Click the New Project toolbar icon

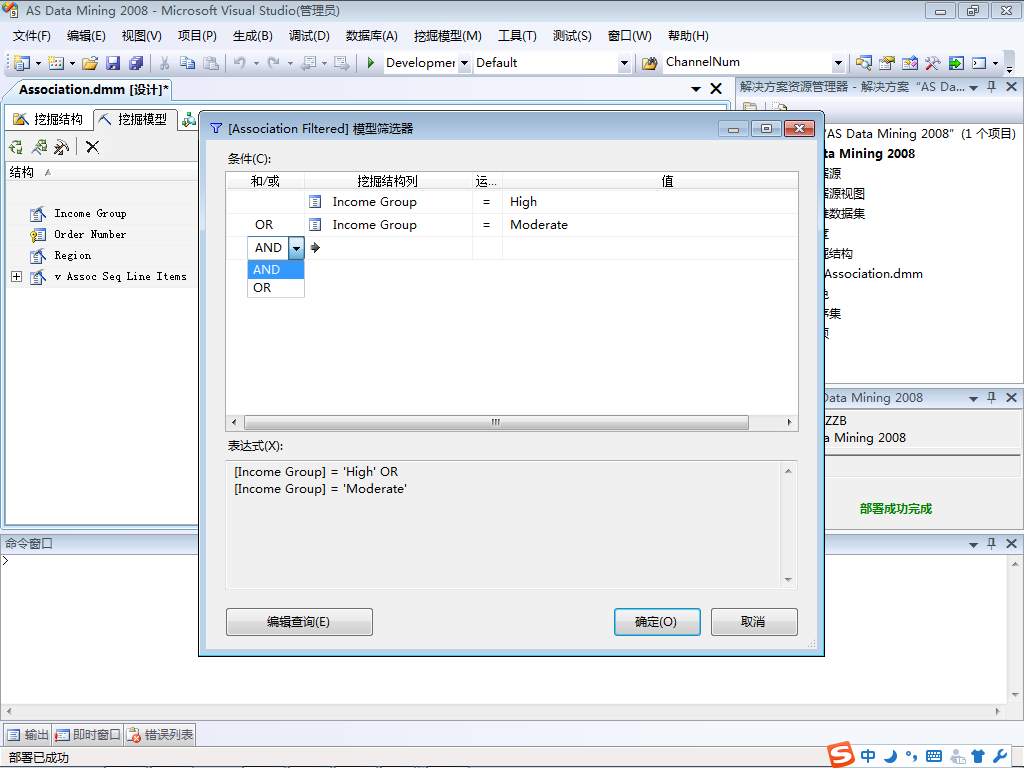22,63
